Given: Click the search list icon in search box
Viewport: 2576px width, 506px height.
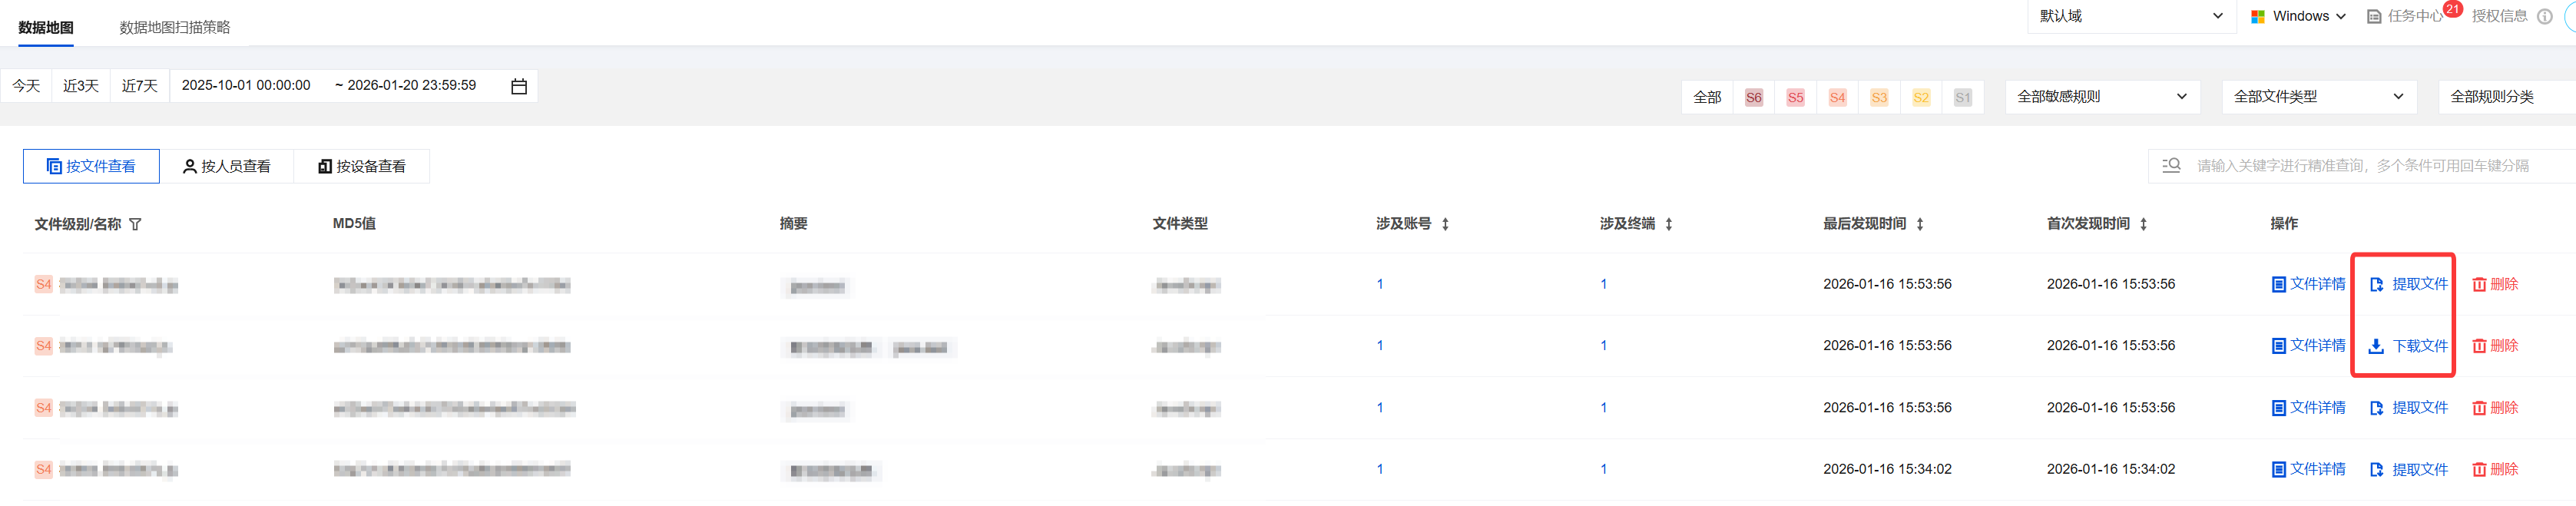Looking at the screenshot, I should tap(2171, 166).
